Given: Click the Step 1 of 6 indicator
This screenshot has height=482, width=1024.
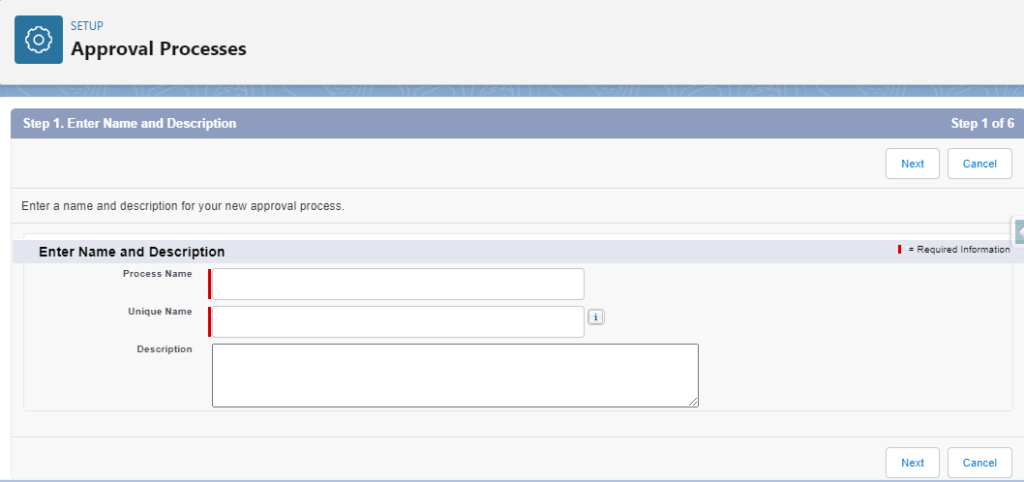Looking at the screenshot, I should click(x=982, y=124).
